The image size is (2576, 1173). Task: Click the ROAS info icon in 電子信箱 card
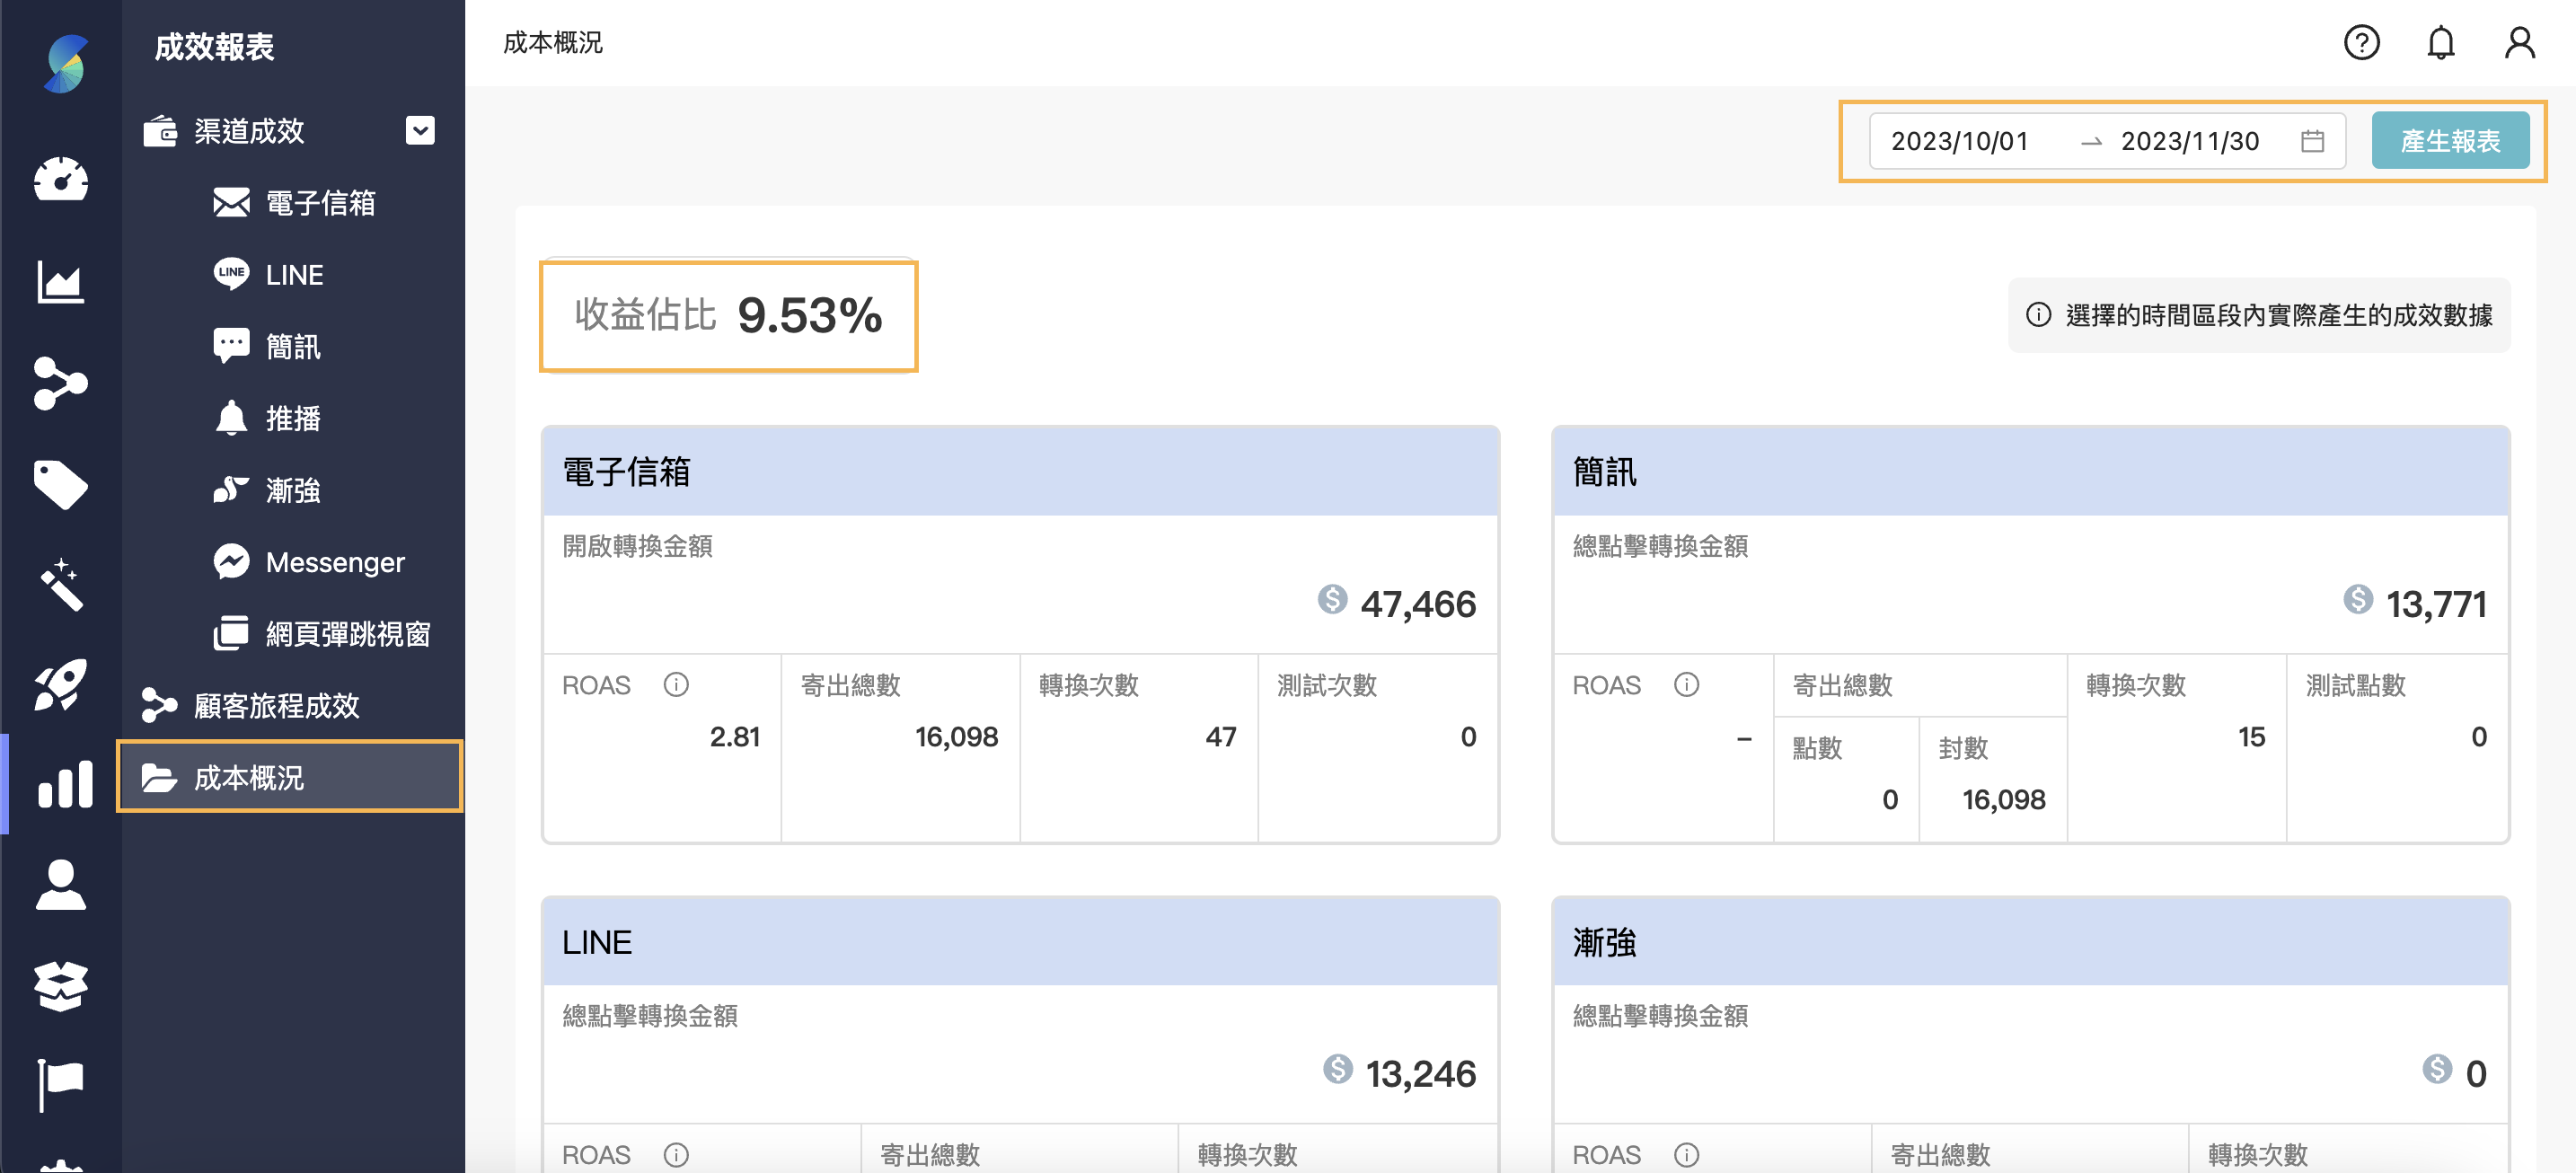point(675,685)
